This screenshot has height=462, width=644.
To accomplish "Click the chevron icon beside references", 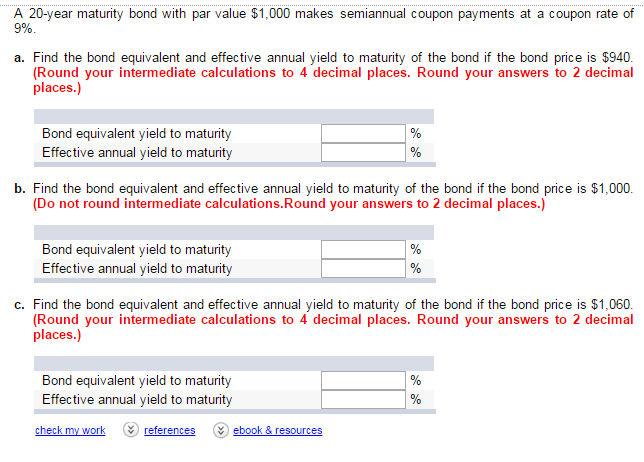I will click(x=131, y=430).
